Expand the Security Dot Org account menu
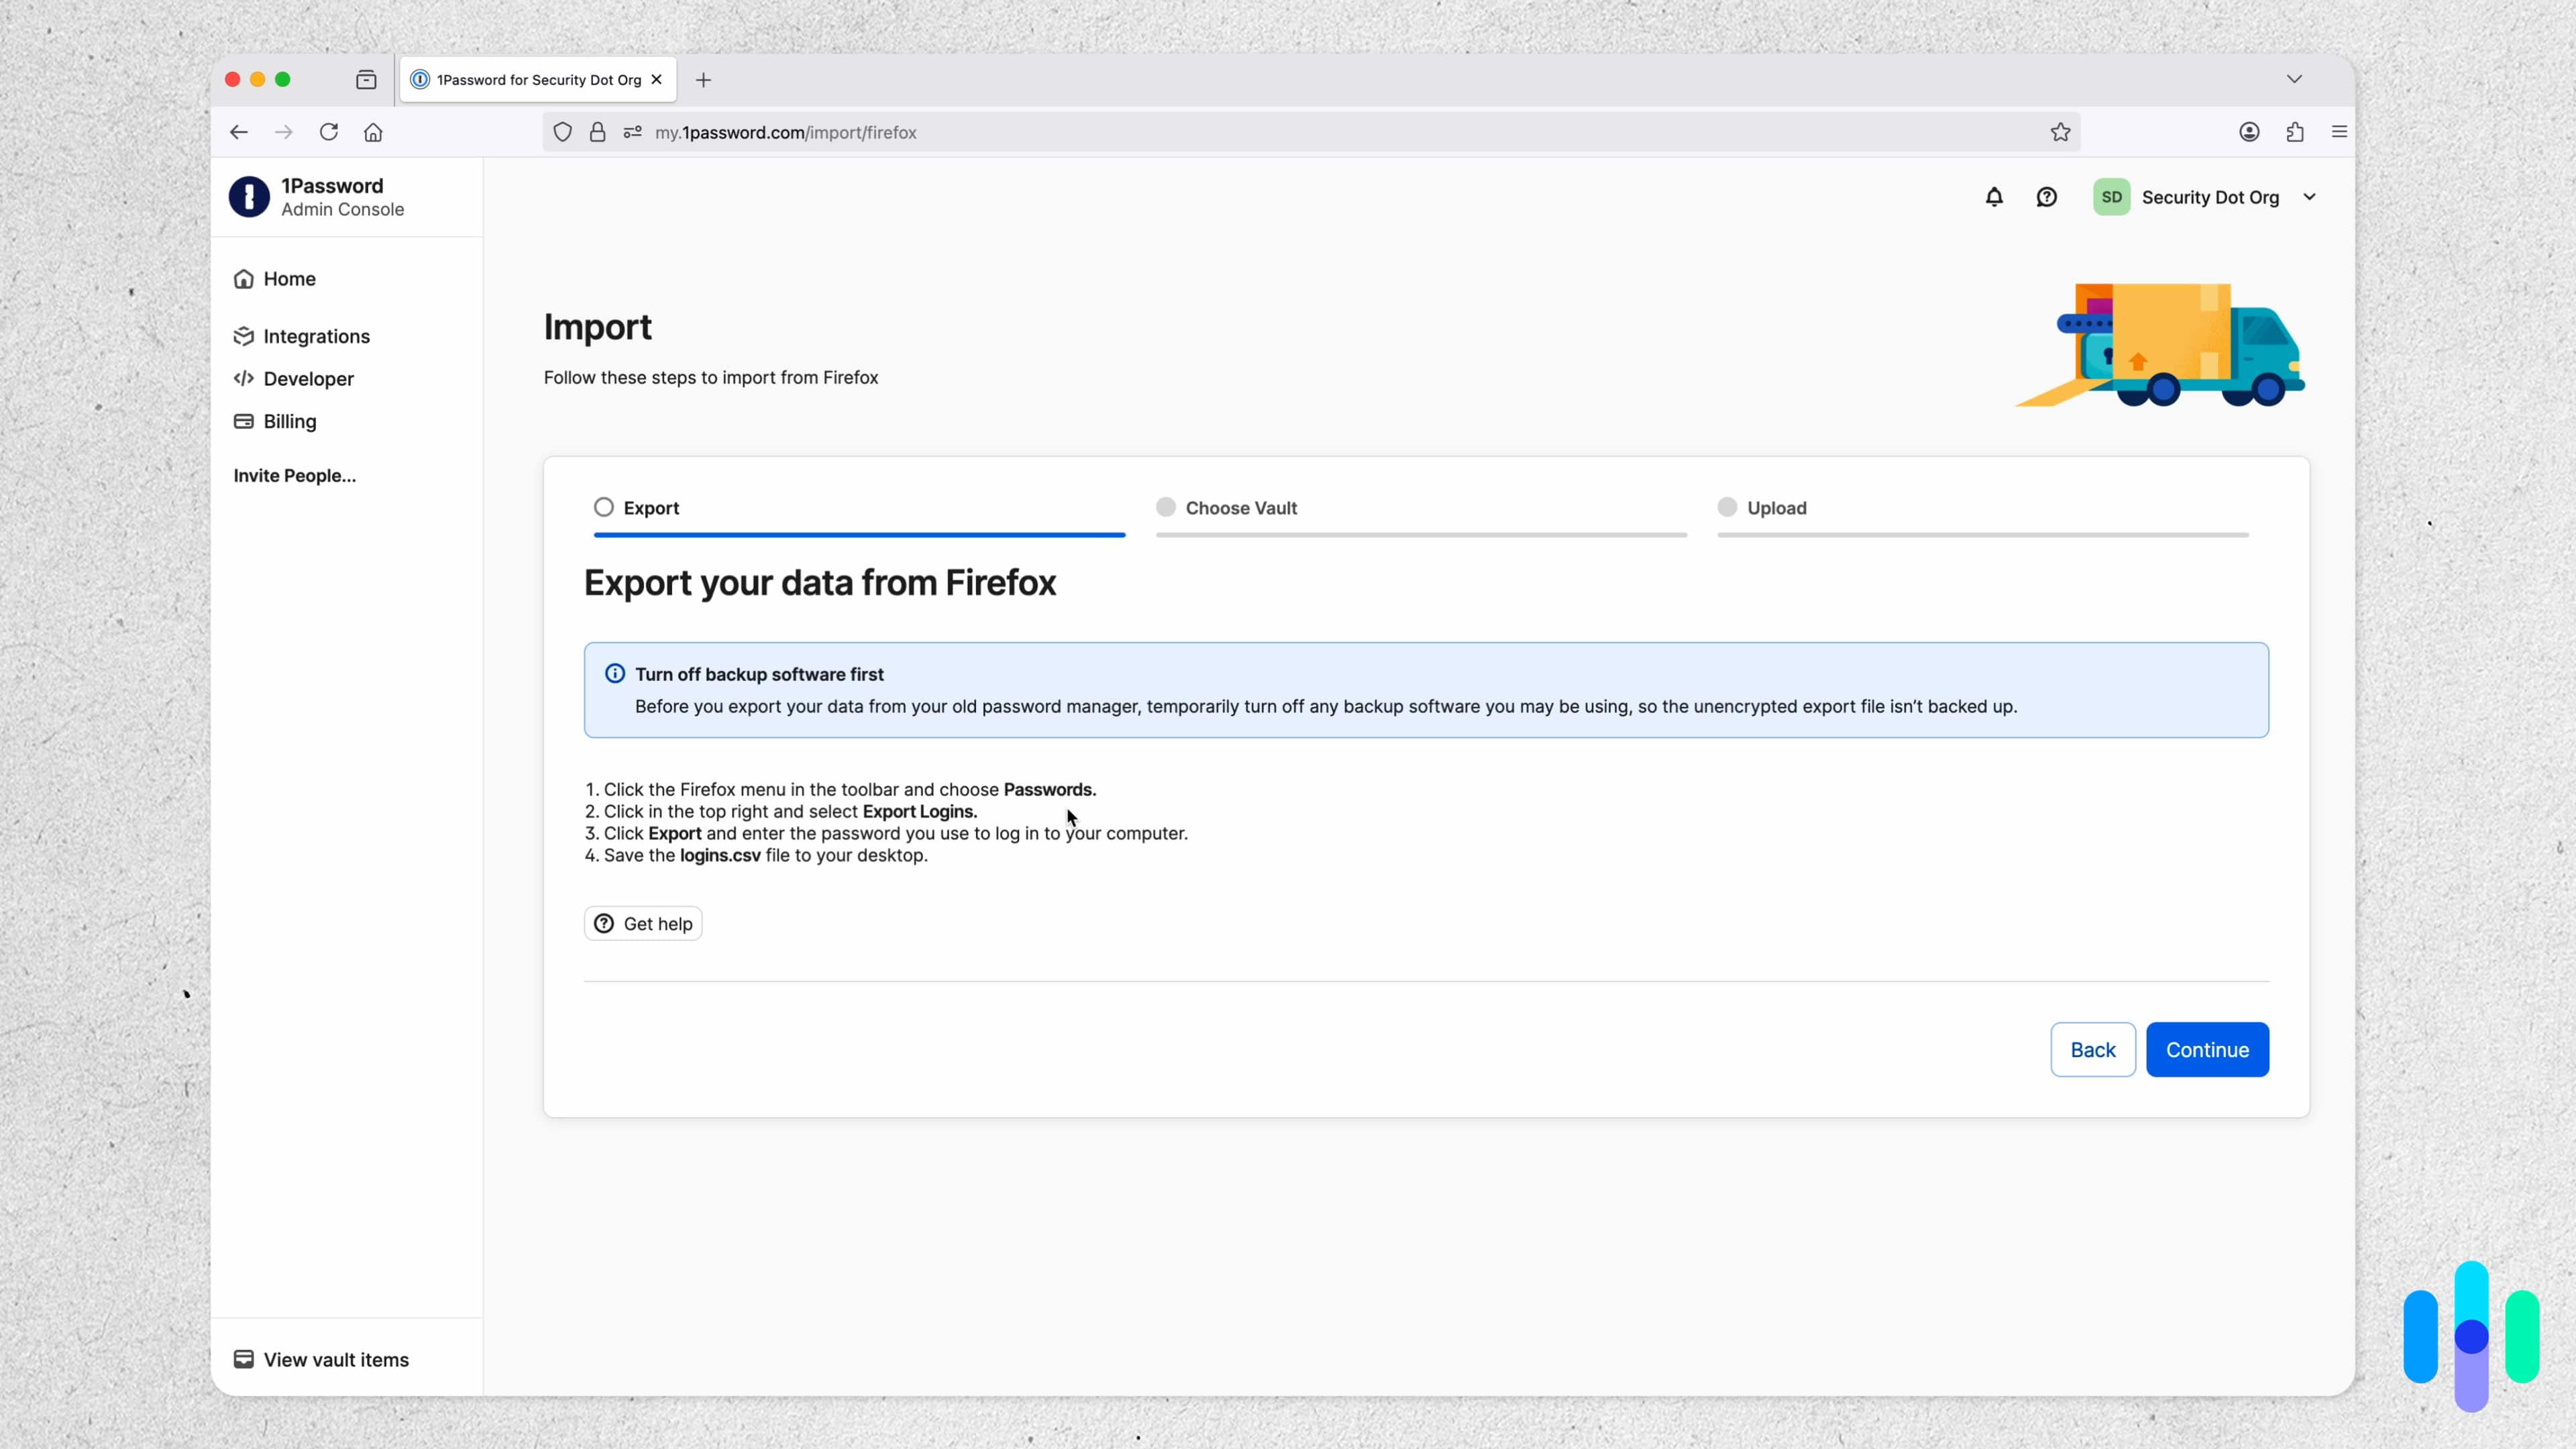This screenshot has width=2576, height=1449. click(2310, 197)
